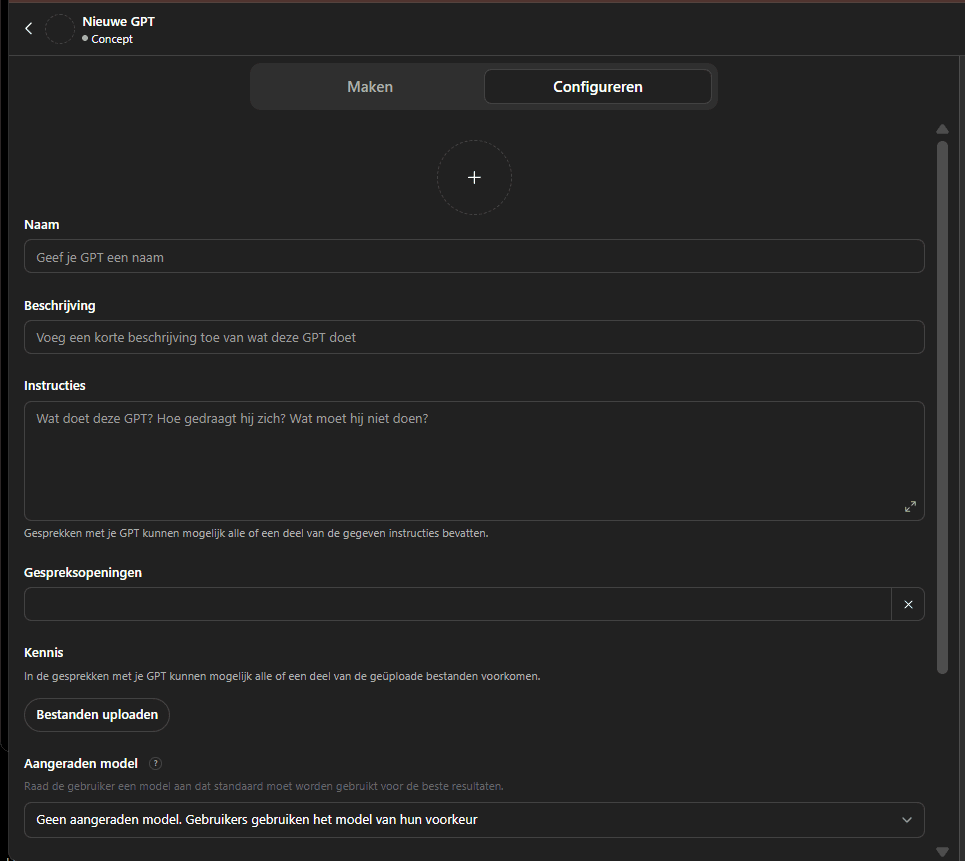Switch to the Maken tab

tap(369, 87)
